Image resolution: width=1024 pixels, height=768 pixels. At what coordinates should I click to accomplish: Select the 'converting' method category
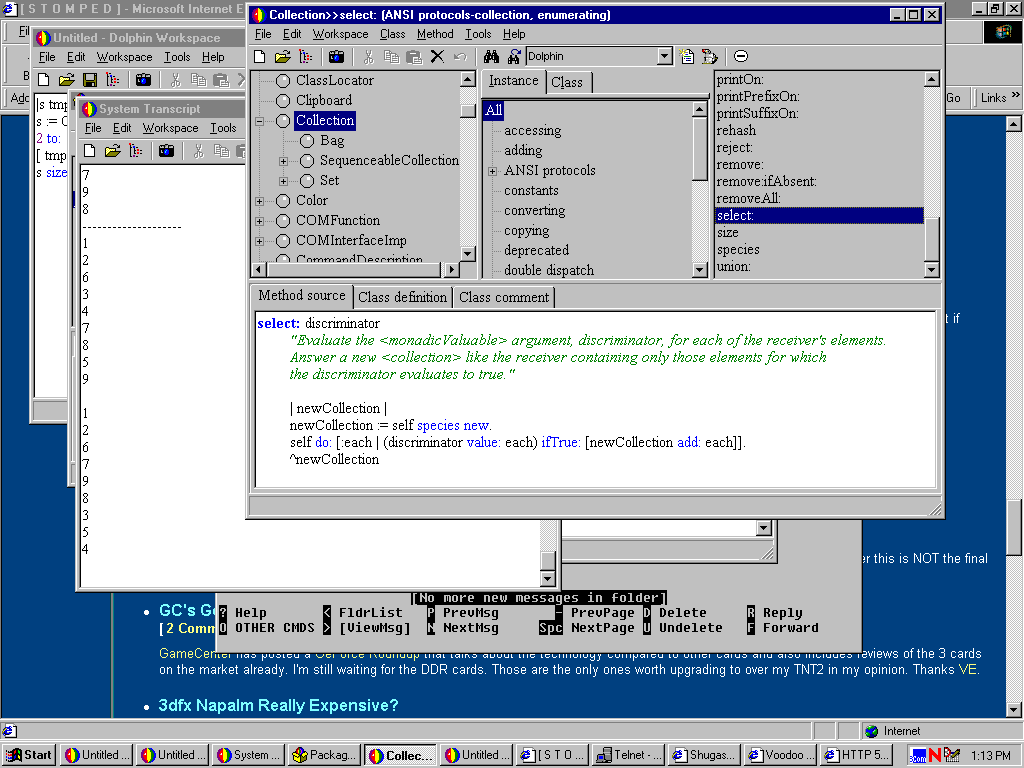(x=534, y=211)
